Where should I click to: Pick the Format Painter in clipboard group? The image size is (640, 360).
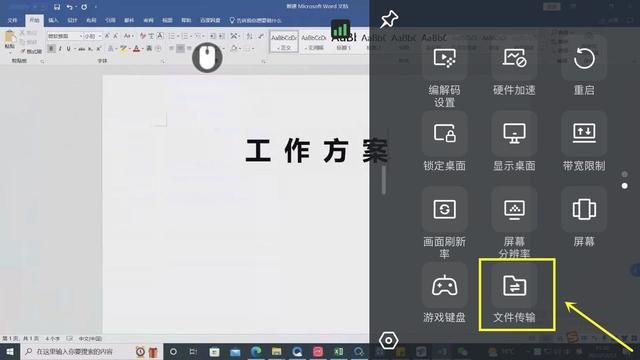(x=31, y=51)
